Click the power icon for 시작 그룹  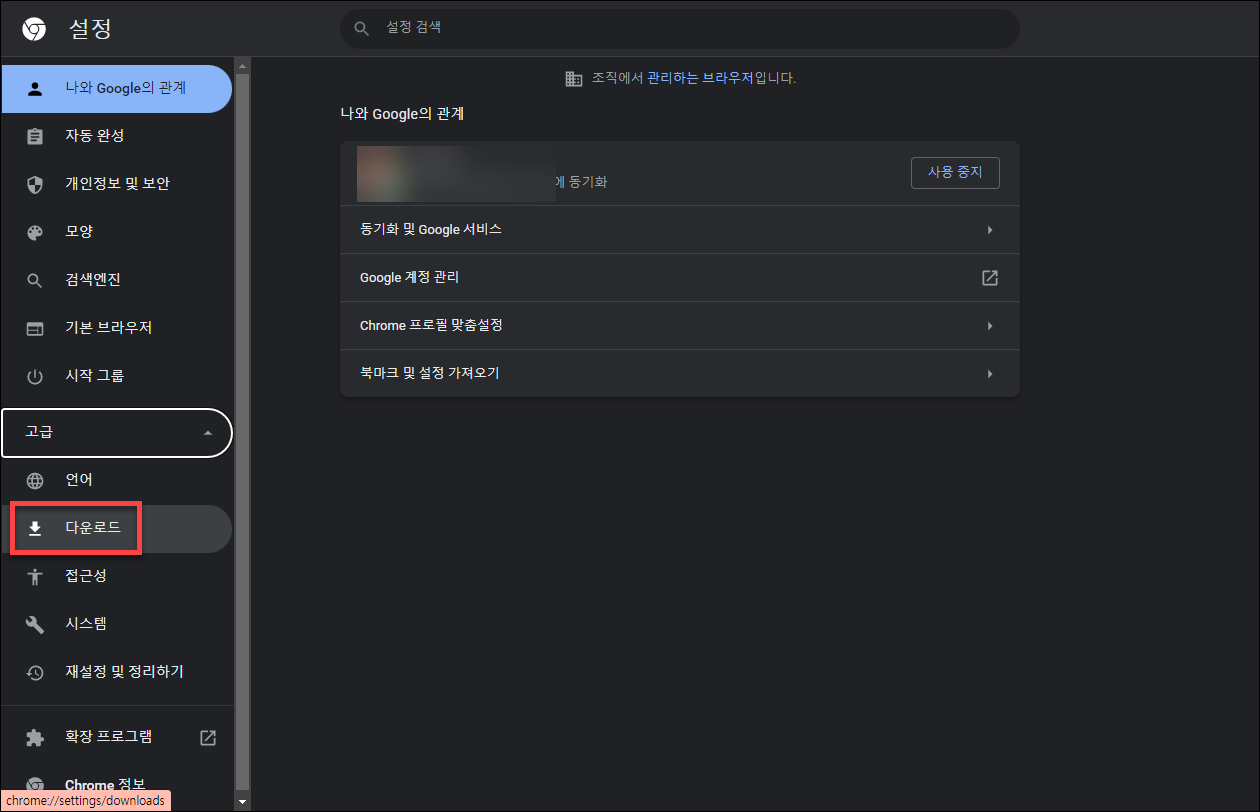(35, 376)
